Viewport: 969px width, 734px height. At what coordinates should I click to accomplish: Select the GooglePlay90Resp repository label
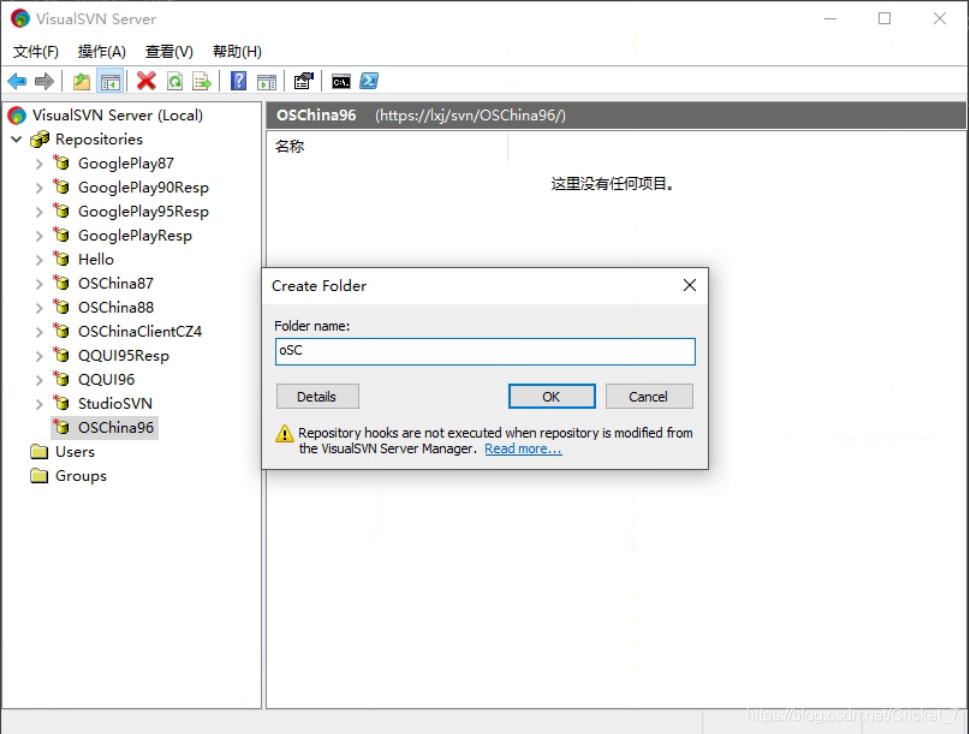(x=143, y=187)
